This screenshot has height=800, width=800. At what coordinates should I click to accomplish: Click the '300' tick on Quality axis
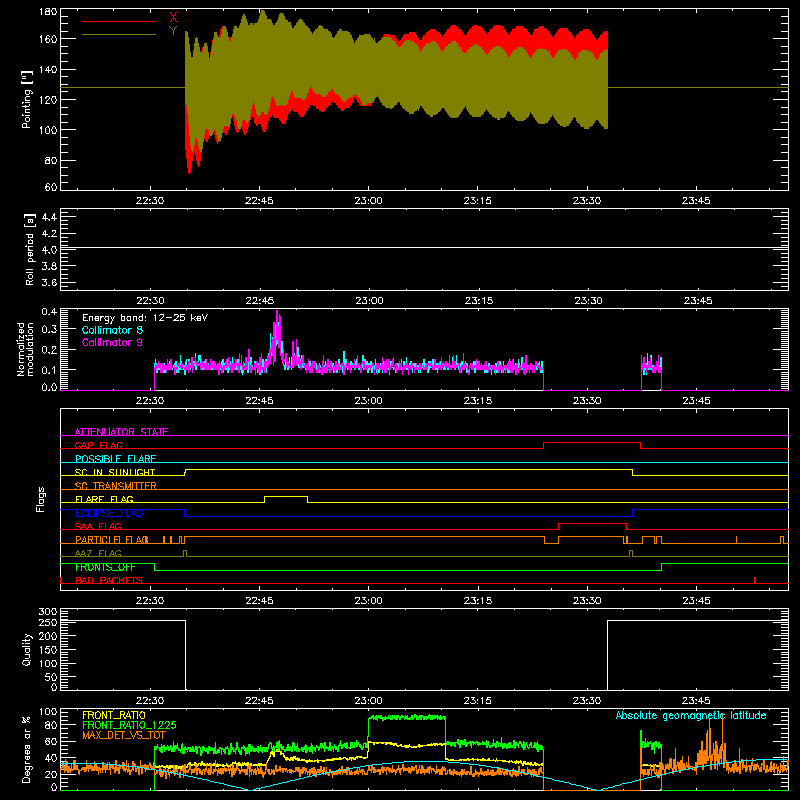[48, 612]
